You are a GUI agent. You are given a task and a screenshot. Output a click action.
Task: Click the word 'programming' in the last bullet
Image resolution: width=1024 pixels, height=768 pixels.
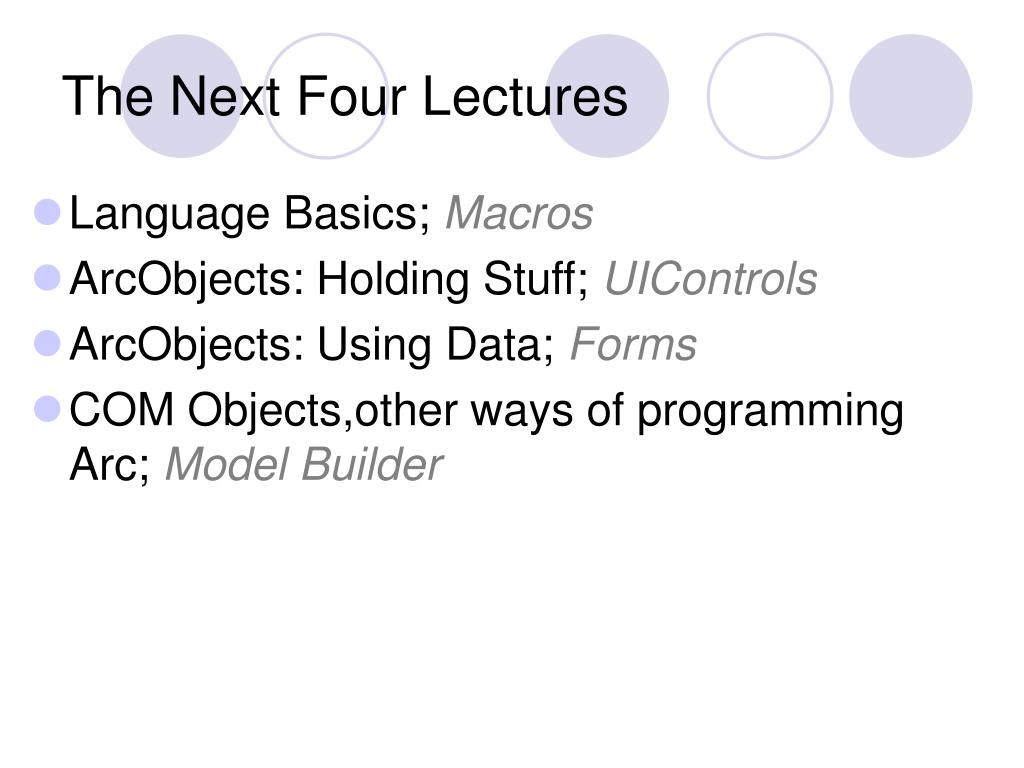(771, 412)
